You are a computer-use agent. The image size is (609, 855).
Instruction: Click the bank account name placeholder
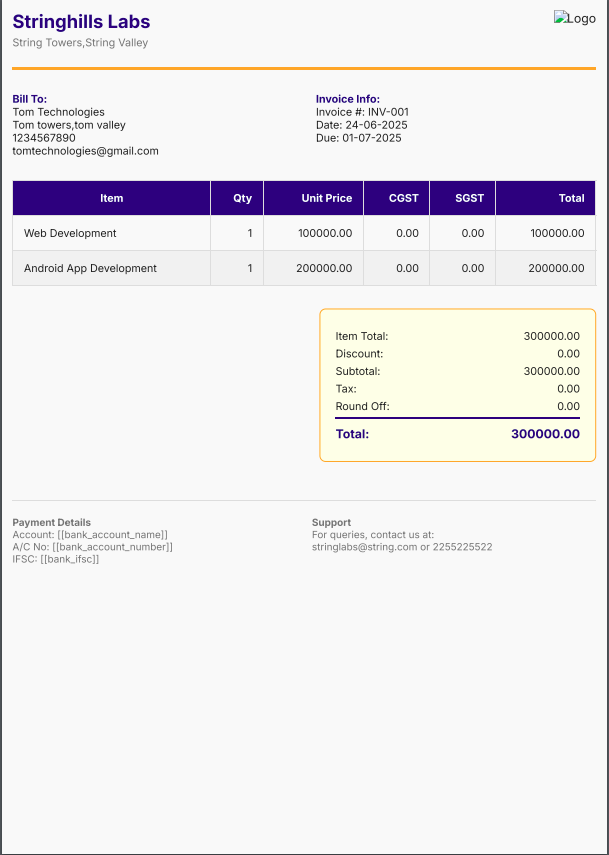click(112, 535)
